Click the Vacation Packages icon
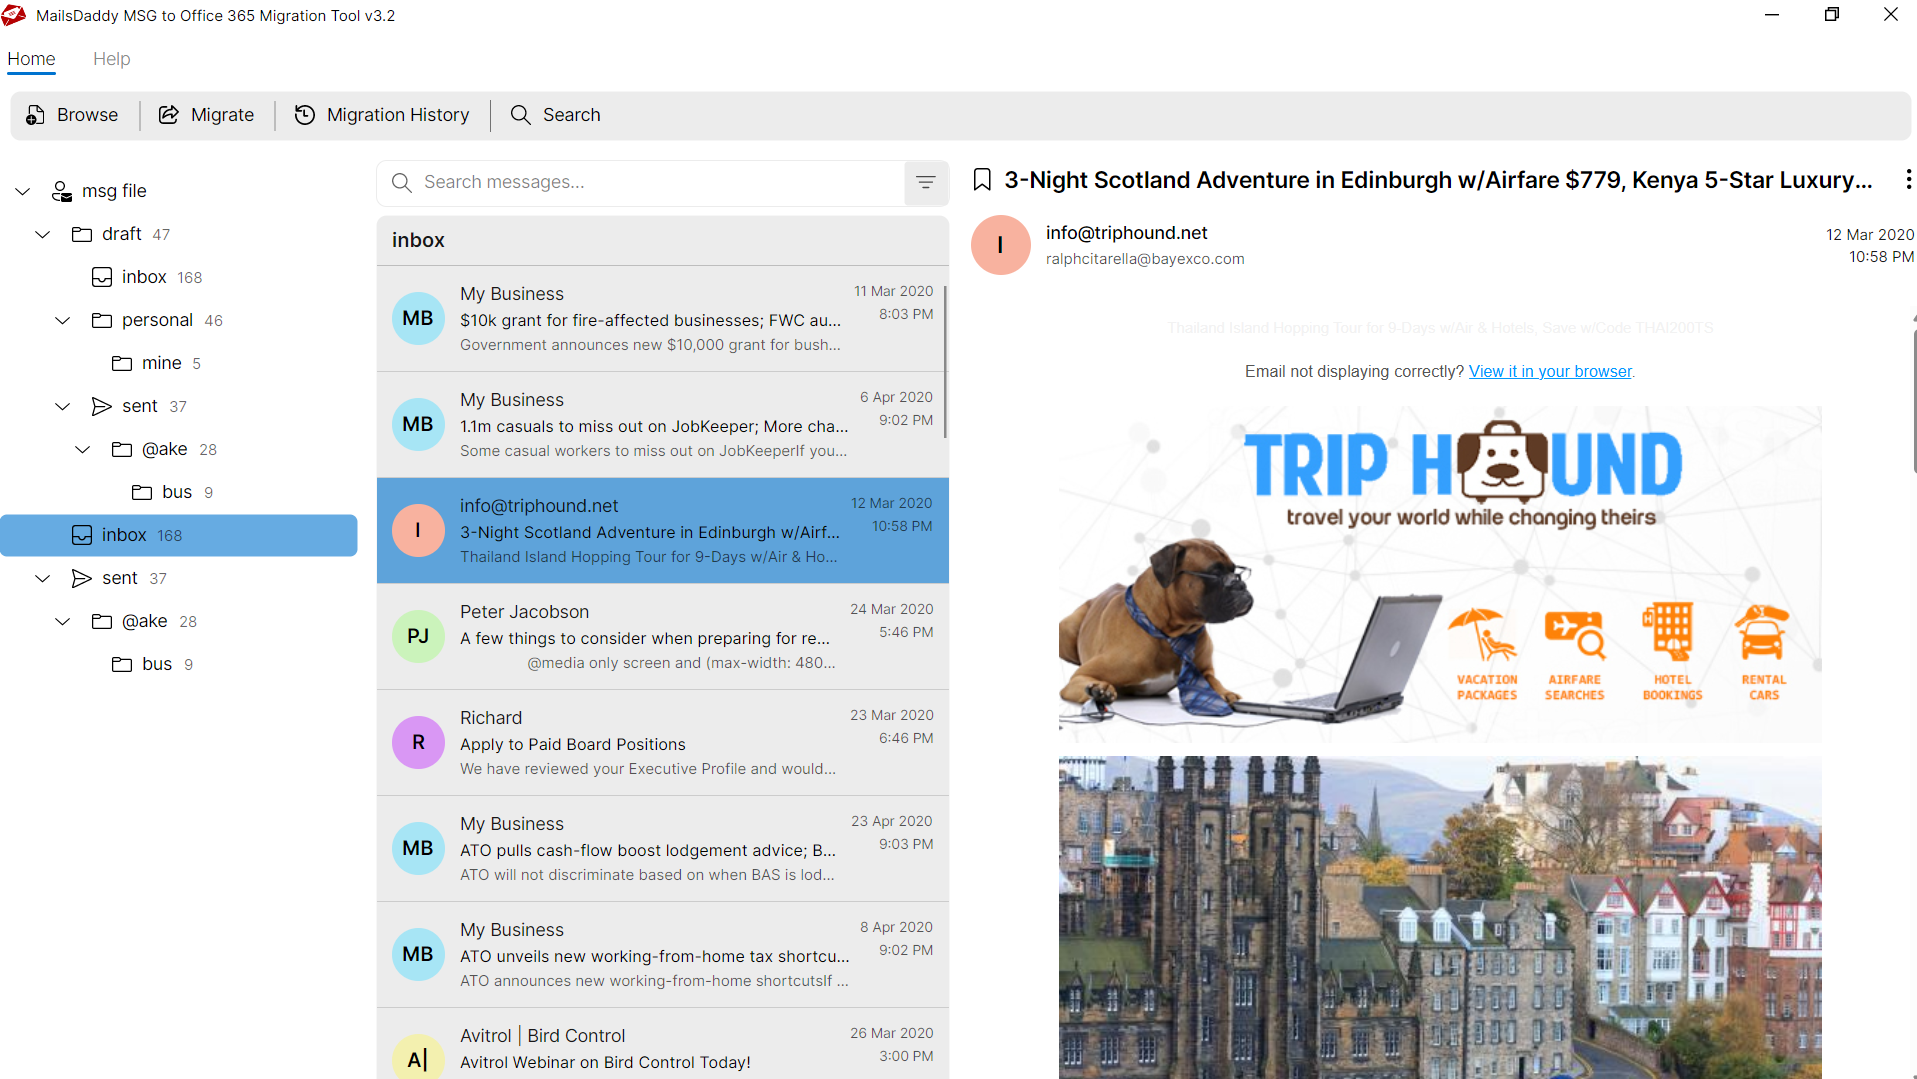Screen dimensions: 1917x1079 pos(1487,654)
